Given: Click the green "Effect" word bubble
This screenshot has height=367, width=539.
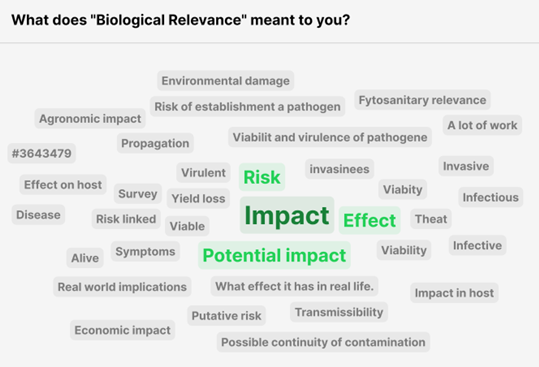Looking at the screenshot, I should coord(370,220).
